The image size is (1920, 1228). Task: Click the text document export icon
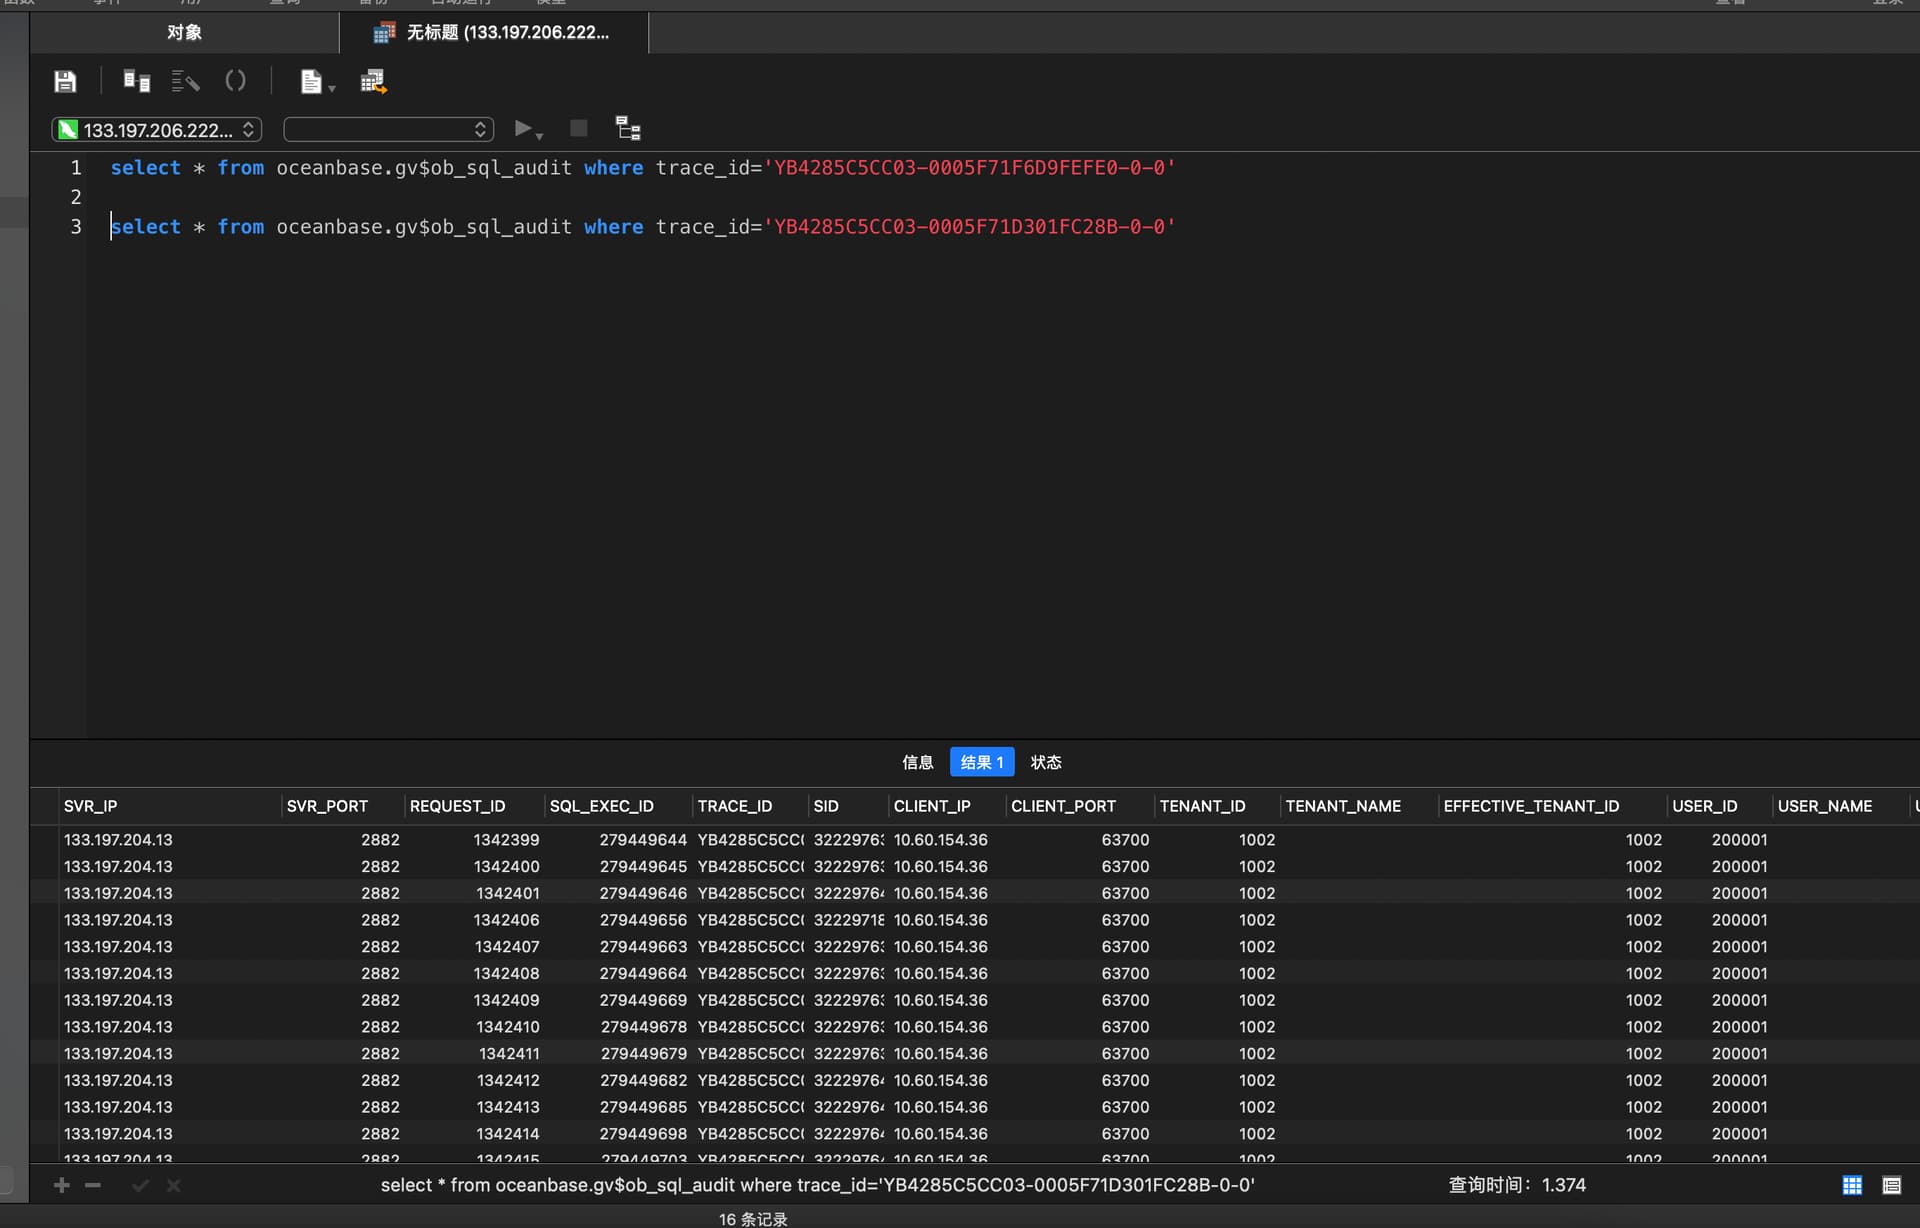coord(311,81)
